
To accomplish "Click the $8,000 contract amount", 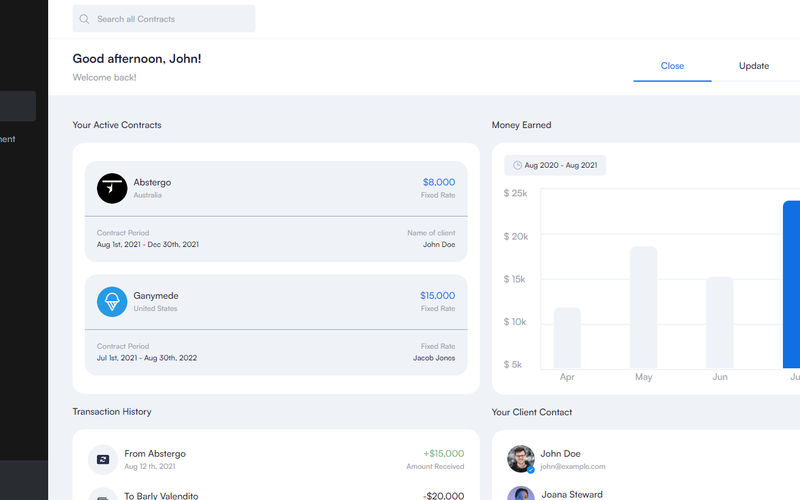I will 439,182.
